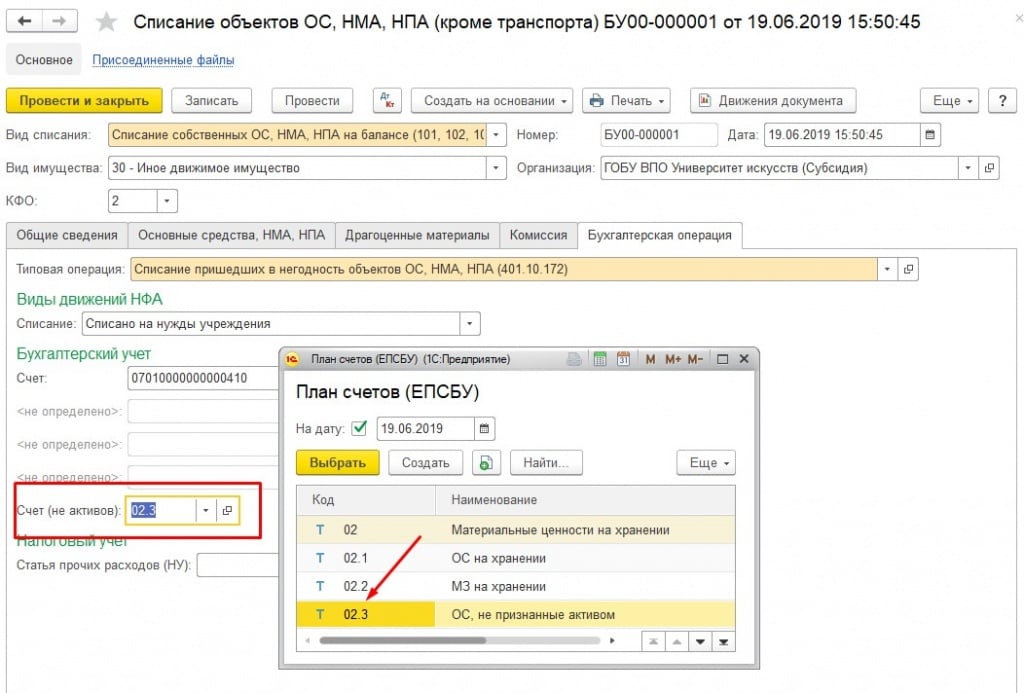1024x693 pixels.
Task: Click open-form icon next to Организация field
Action: (x=989, y=168)
